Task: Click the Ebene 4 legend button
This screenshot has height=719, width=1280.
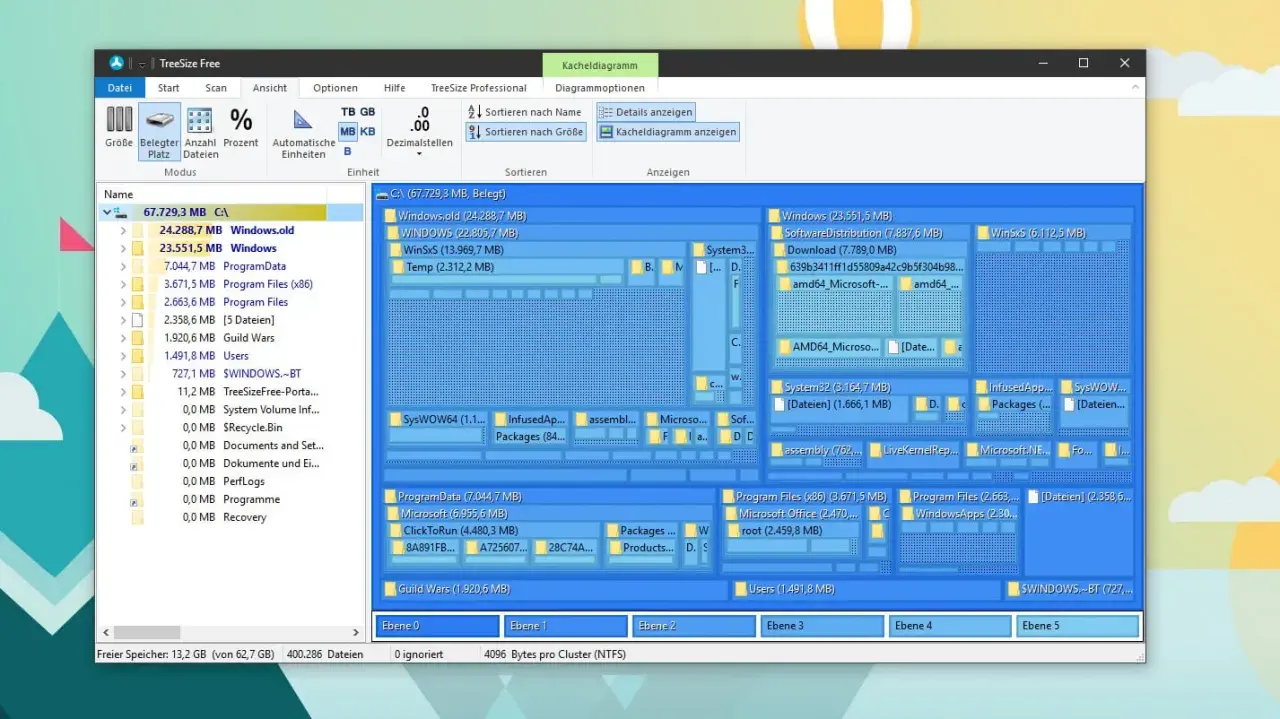Action: coord(949,626)
